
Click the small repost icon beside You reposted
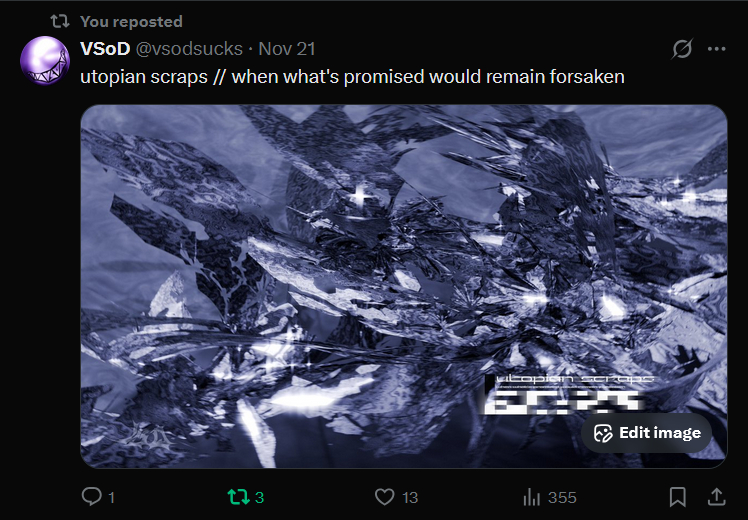click(60, 21)
